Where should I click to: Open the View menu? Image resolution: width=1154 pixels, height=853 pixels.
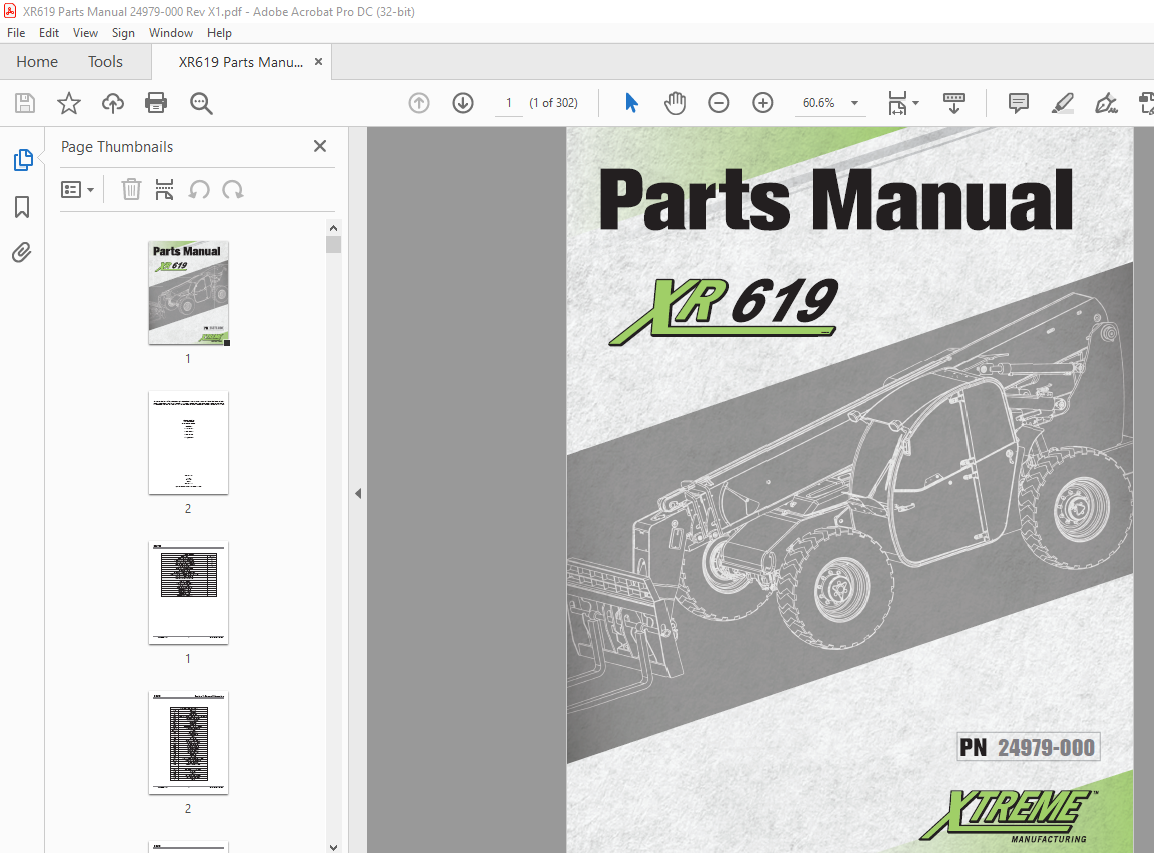[85, 33]
